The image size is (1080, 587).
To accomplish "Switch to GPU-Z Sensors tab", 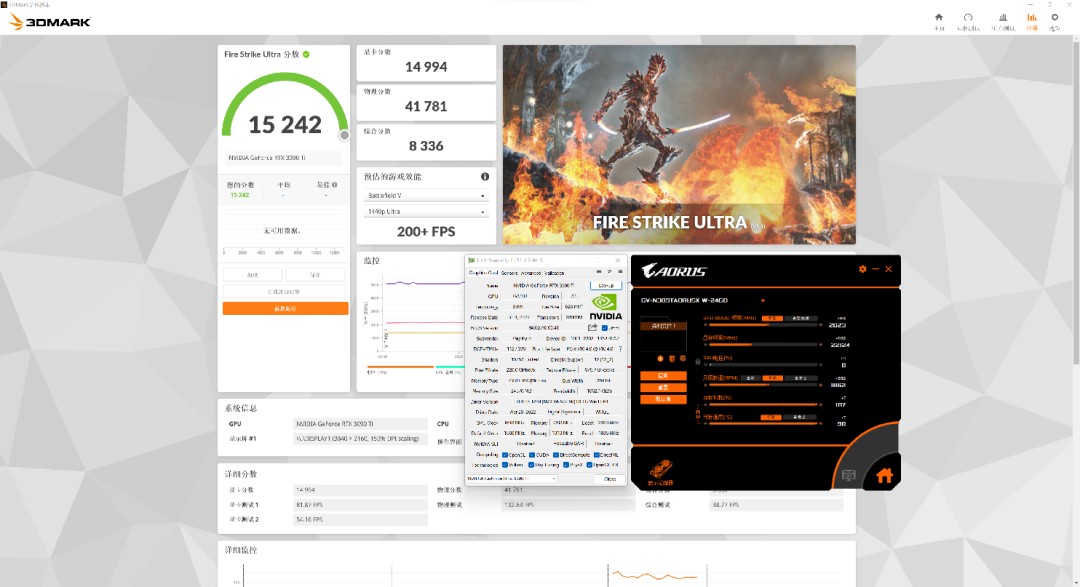I will 510,273.
